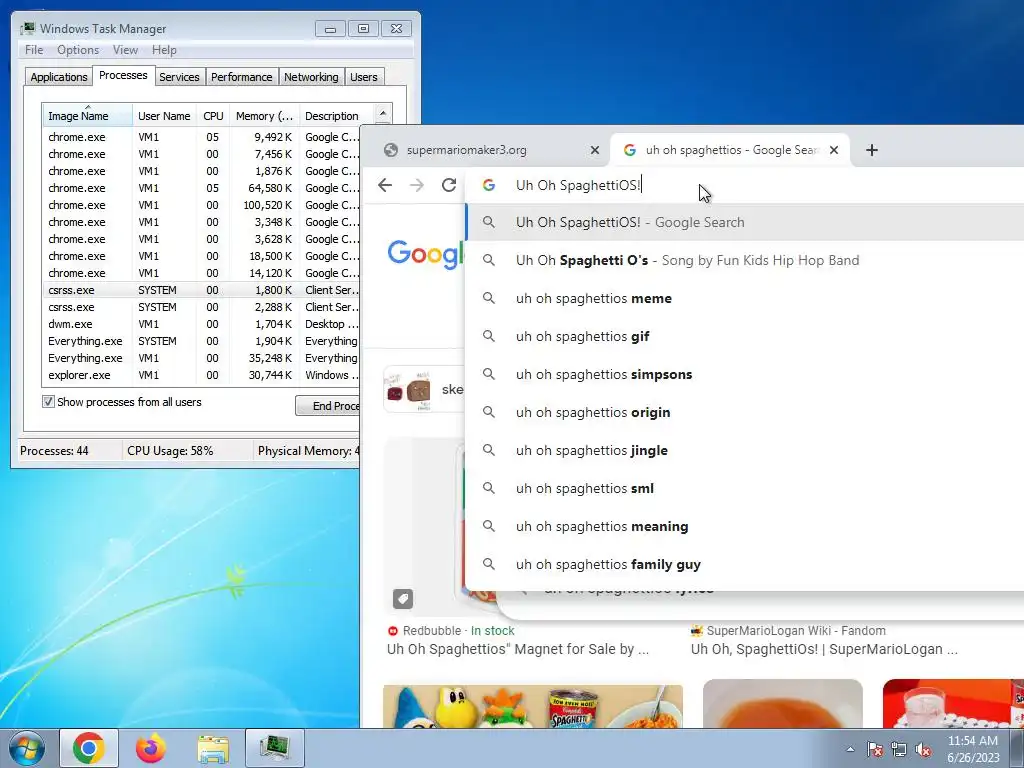This screenshot has width=1024, height=768.
Task: Open a new Chrome tab
Action: click(872, 150)
